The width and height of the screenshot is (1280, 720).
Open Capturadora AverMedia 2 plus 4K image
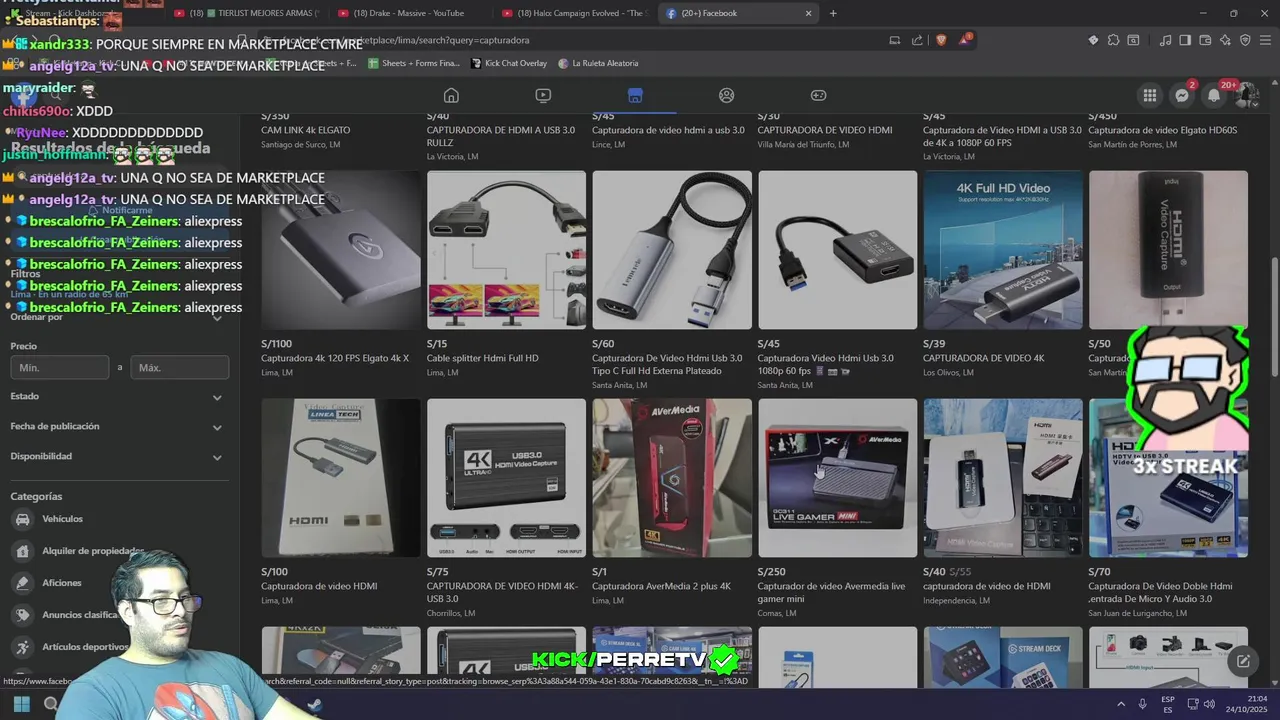tap(672, 478)
